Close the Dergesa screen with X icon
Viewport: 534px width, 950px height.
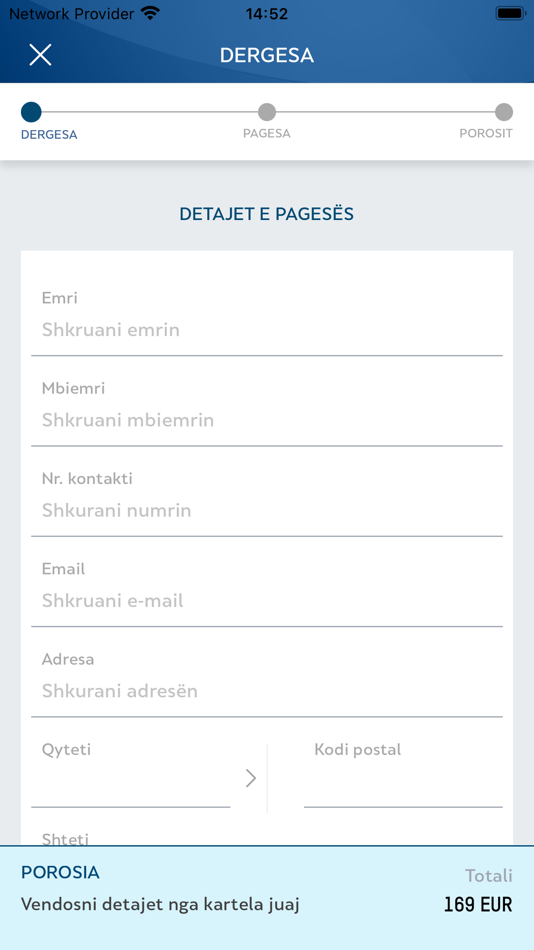pyautogui.click(x=40, y=55)
